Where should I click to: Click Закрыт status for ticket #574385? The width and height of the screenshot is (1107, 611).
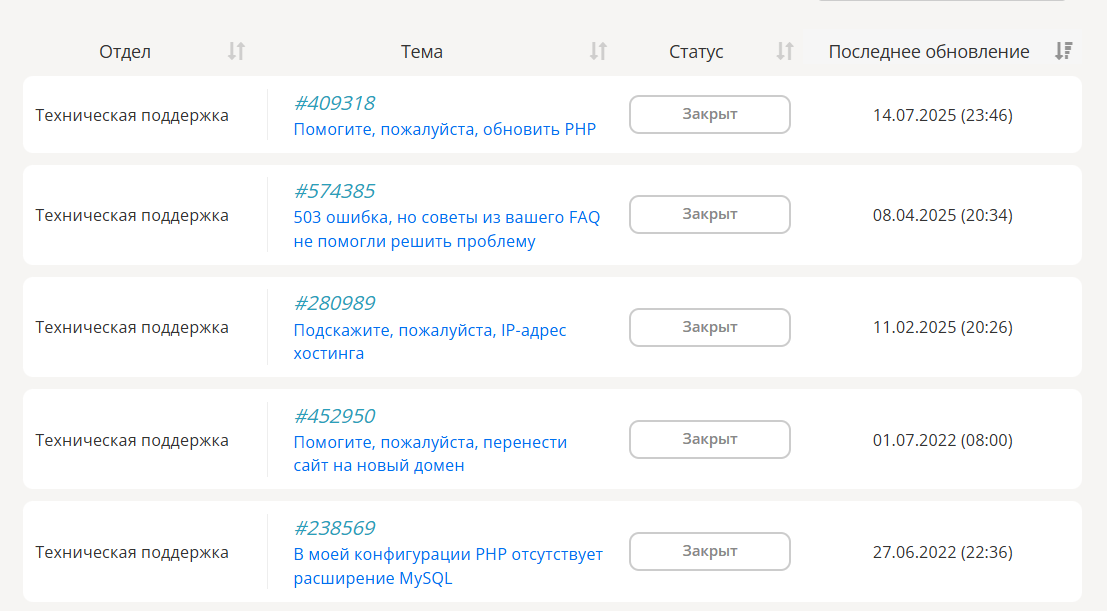(x=709, y=214)
